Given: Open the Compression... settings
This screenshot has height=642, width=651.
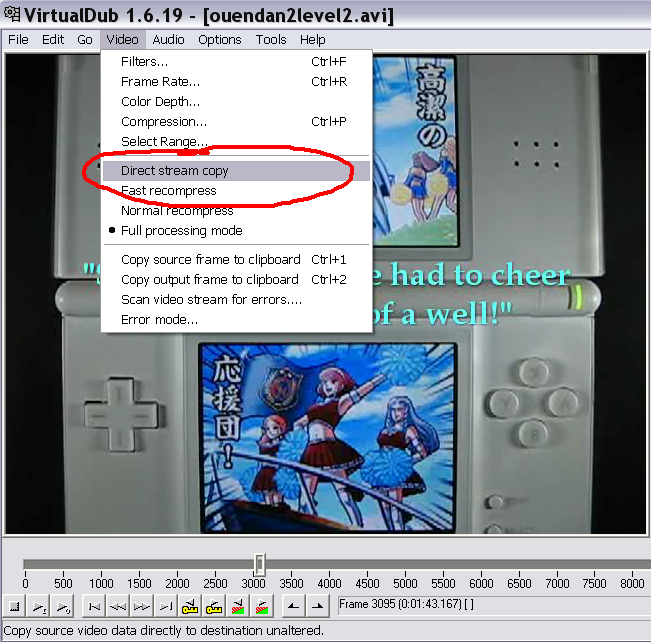Looking at the screenshot, I should point(236,121).
